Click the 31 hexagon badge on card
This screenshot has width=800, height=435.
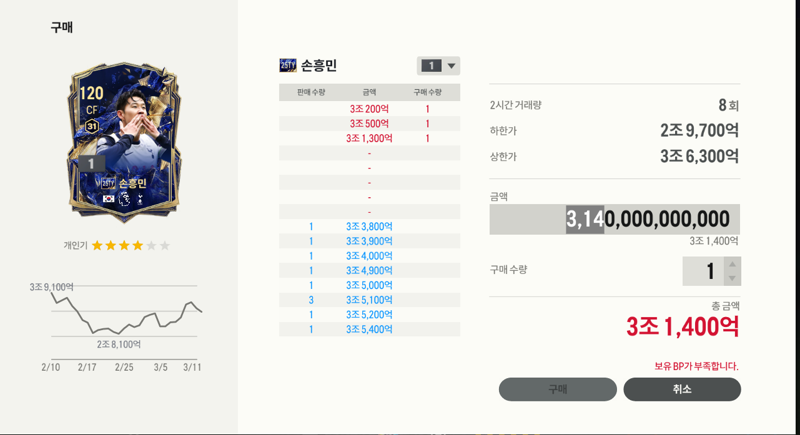(92, 126)
